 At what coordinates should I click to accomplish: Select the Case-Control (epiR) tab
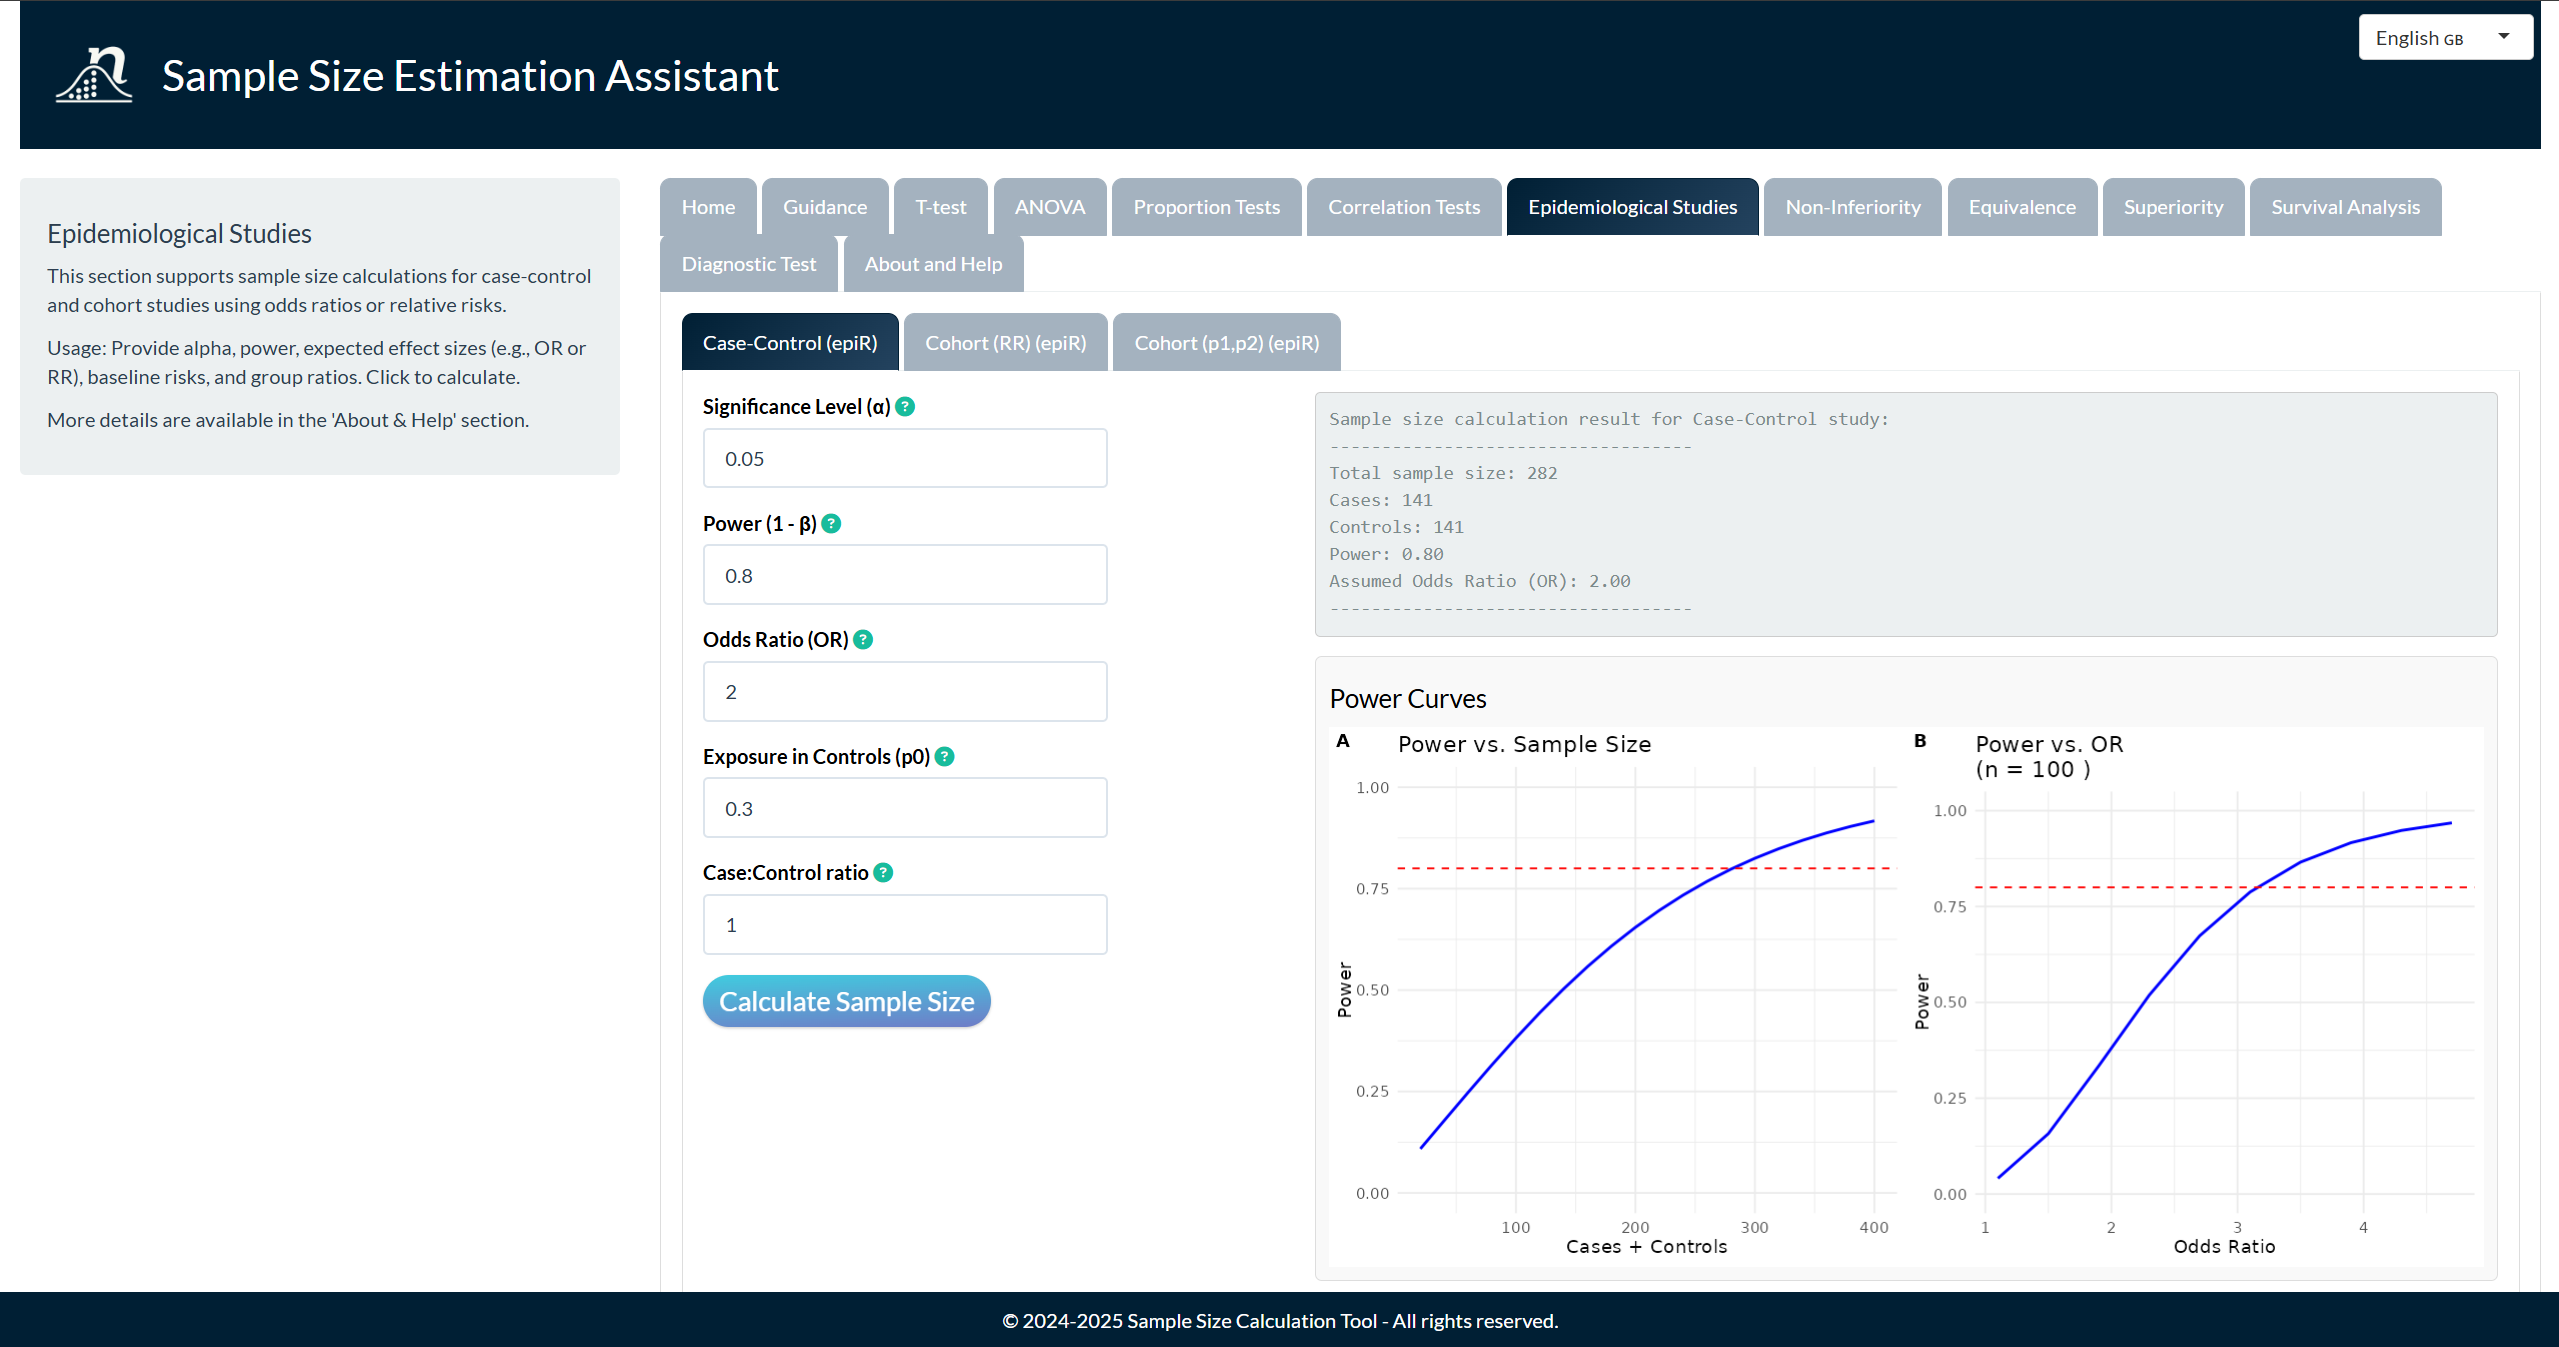coord(789,343)
